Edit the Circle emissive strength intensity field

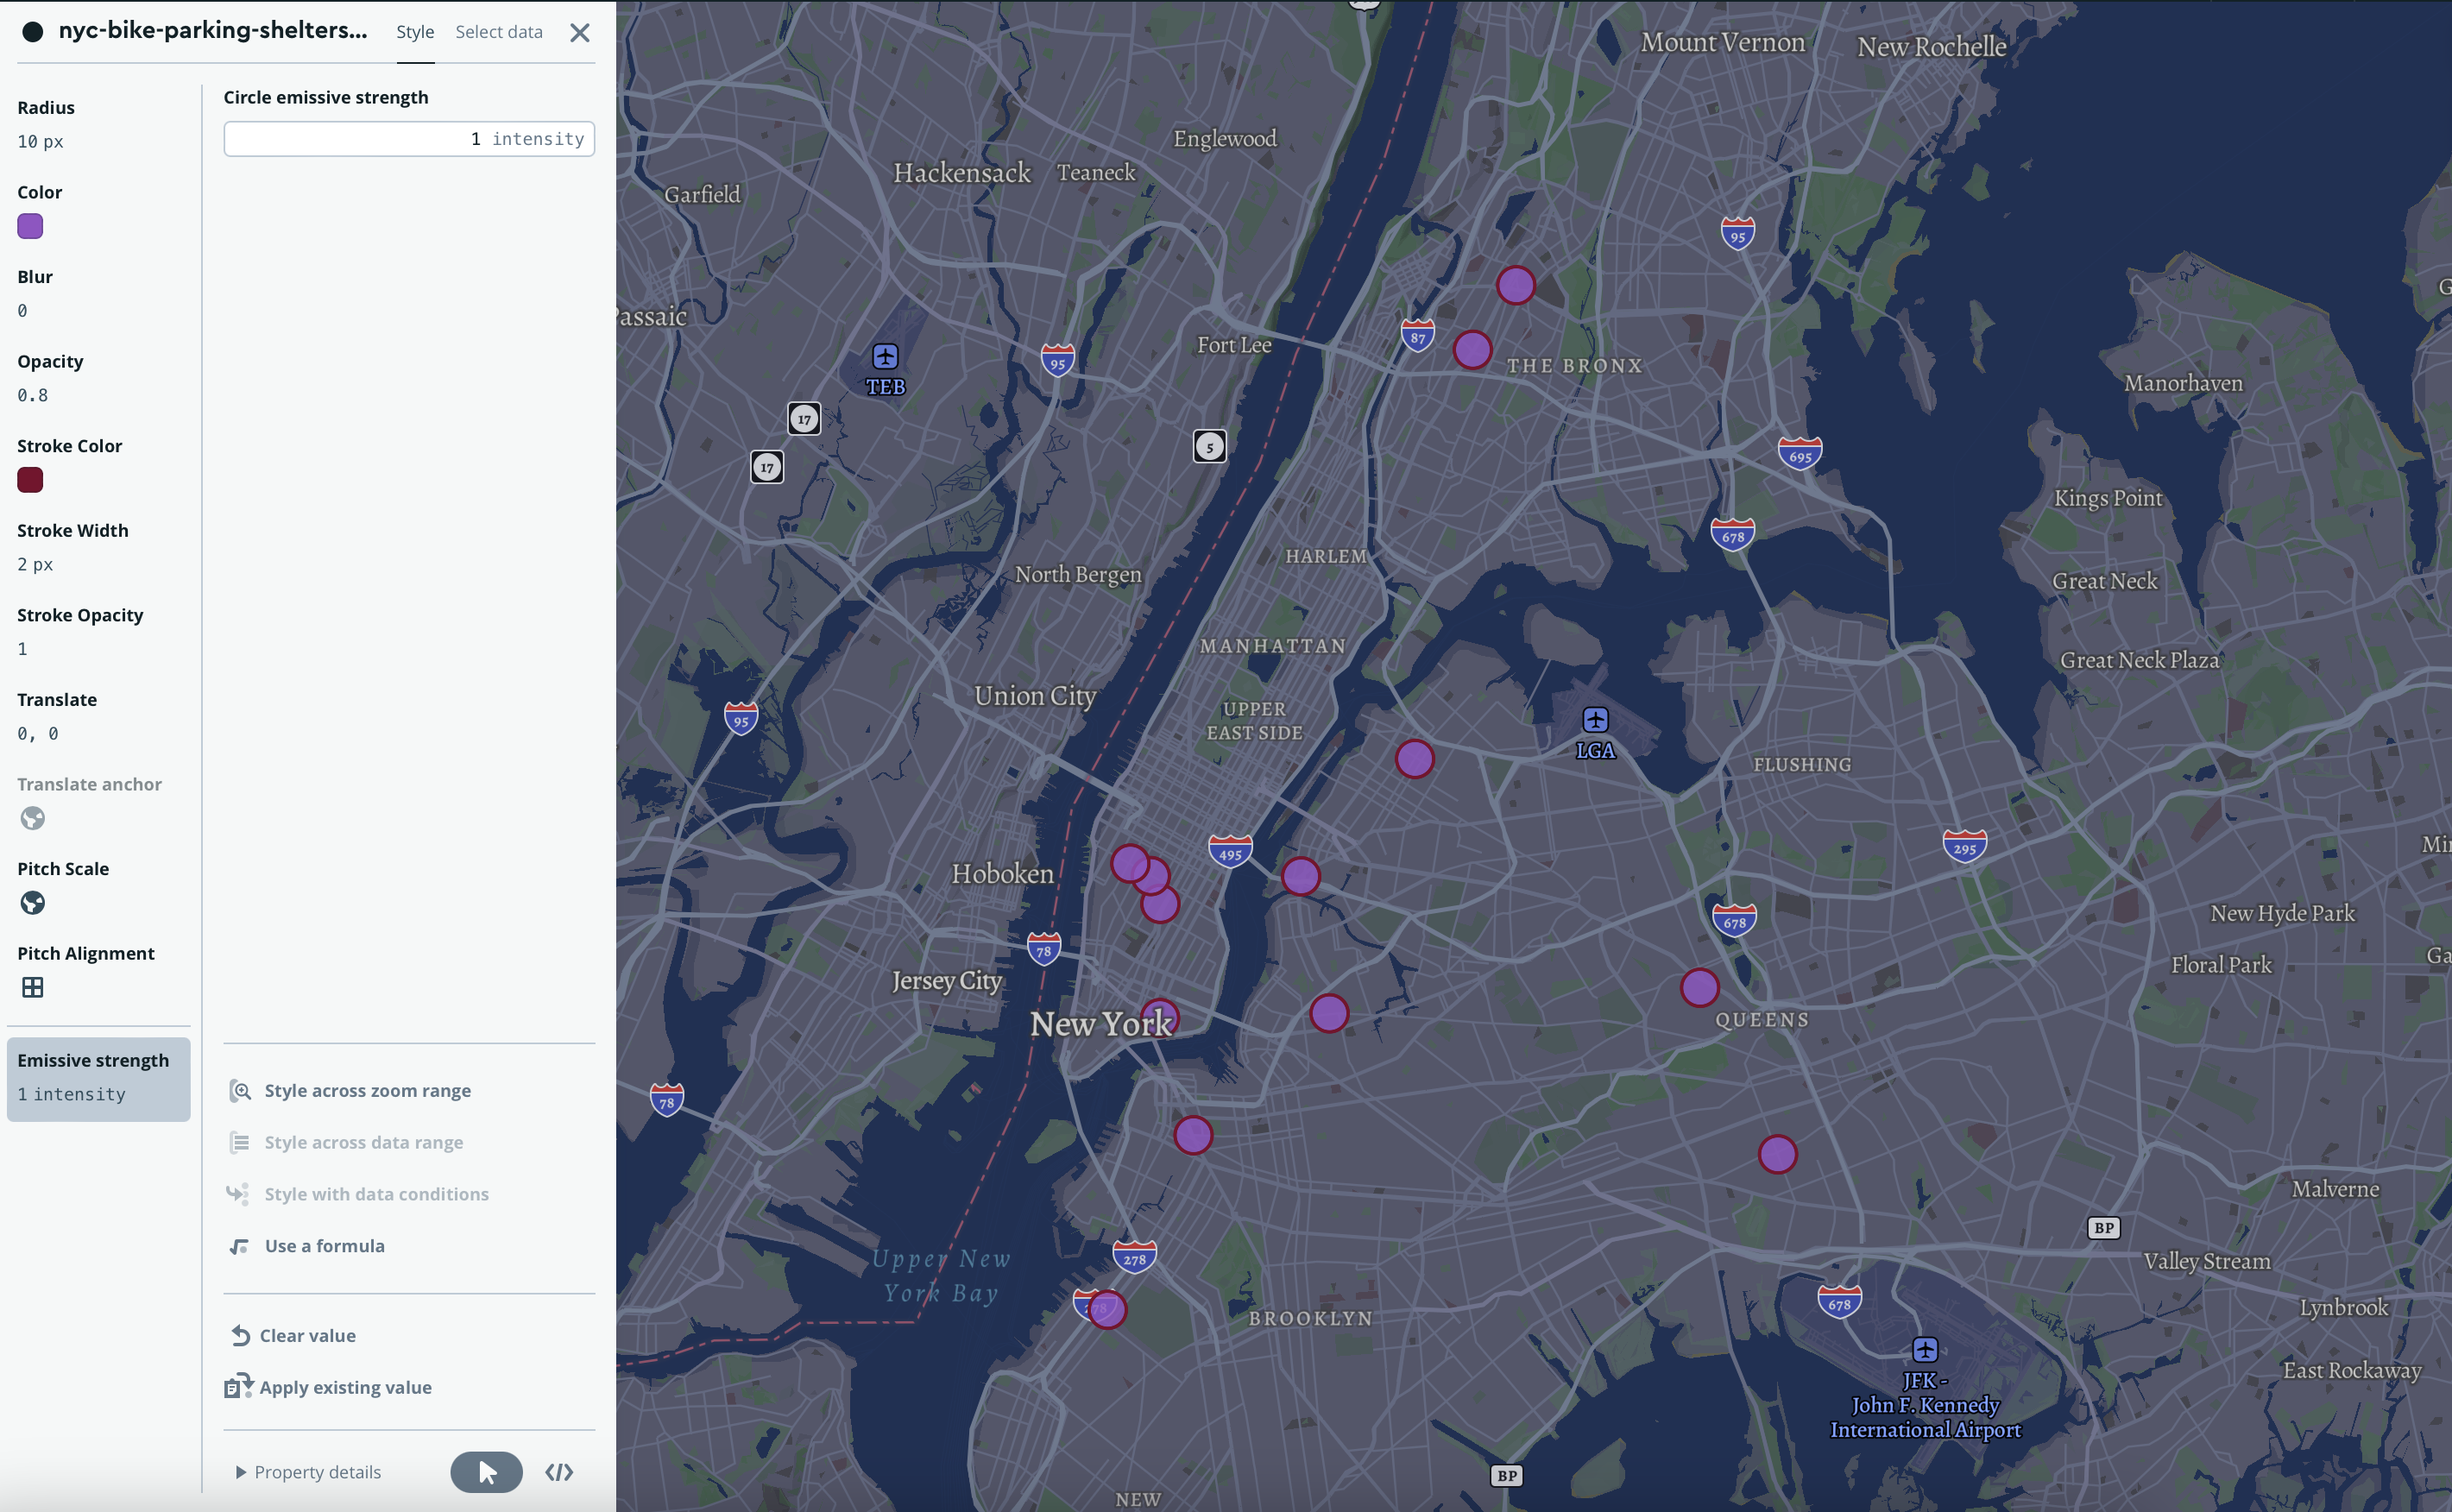[x=408, y=139]
